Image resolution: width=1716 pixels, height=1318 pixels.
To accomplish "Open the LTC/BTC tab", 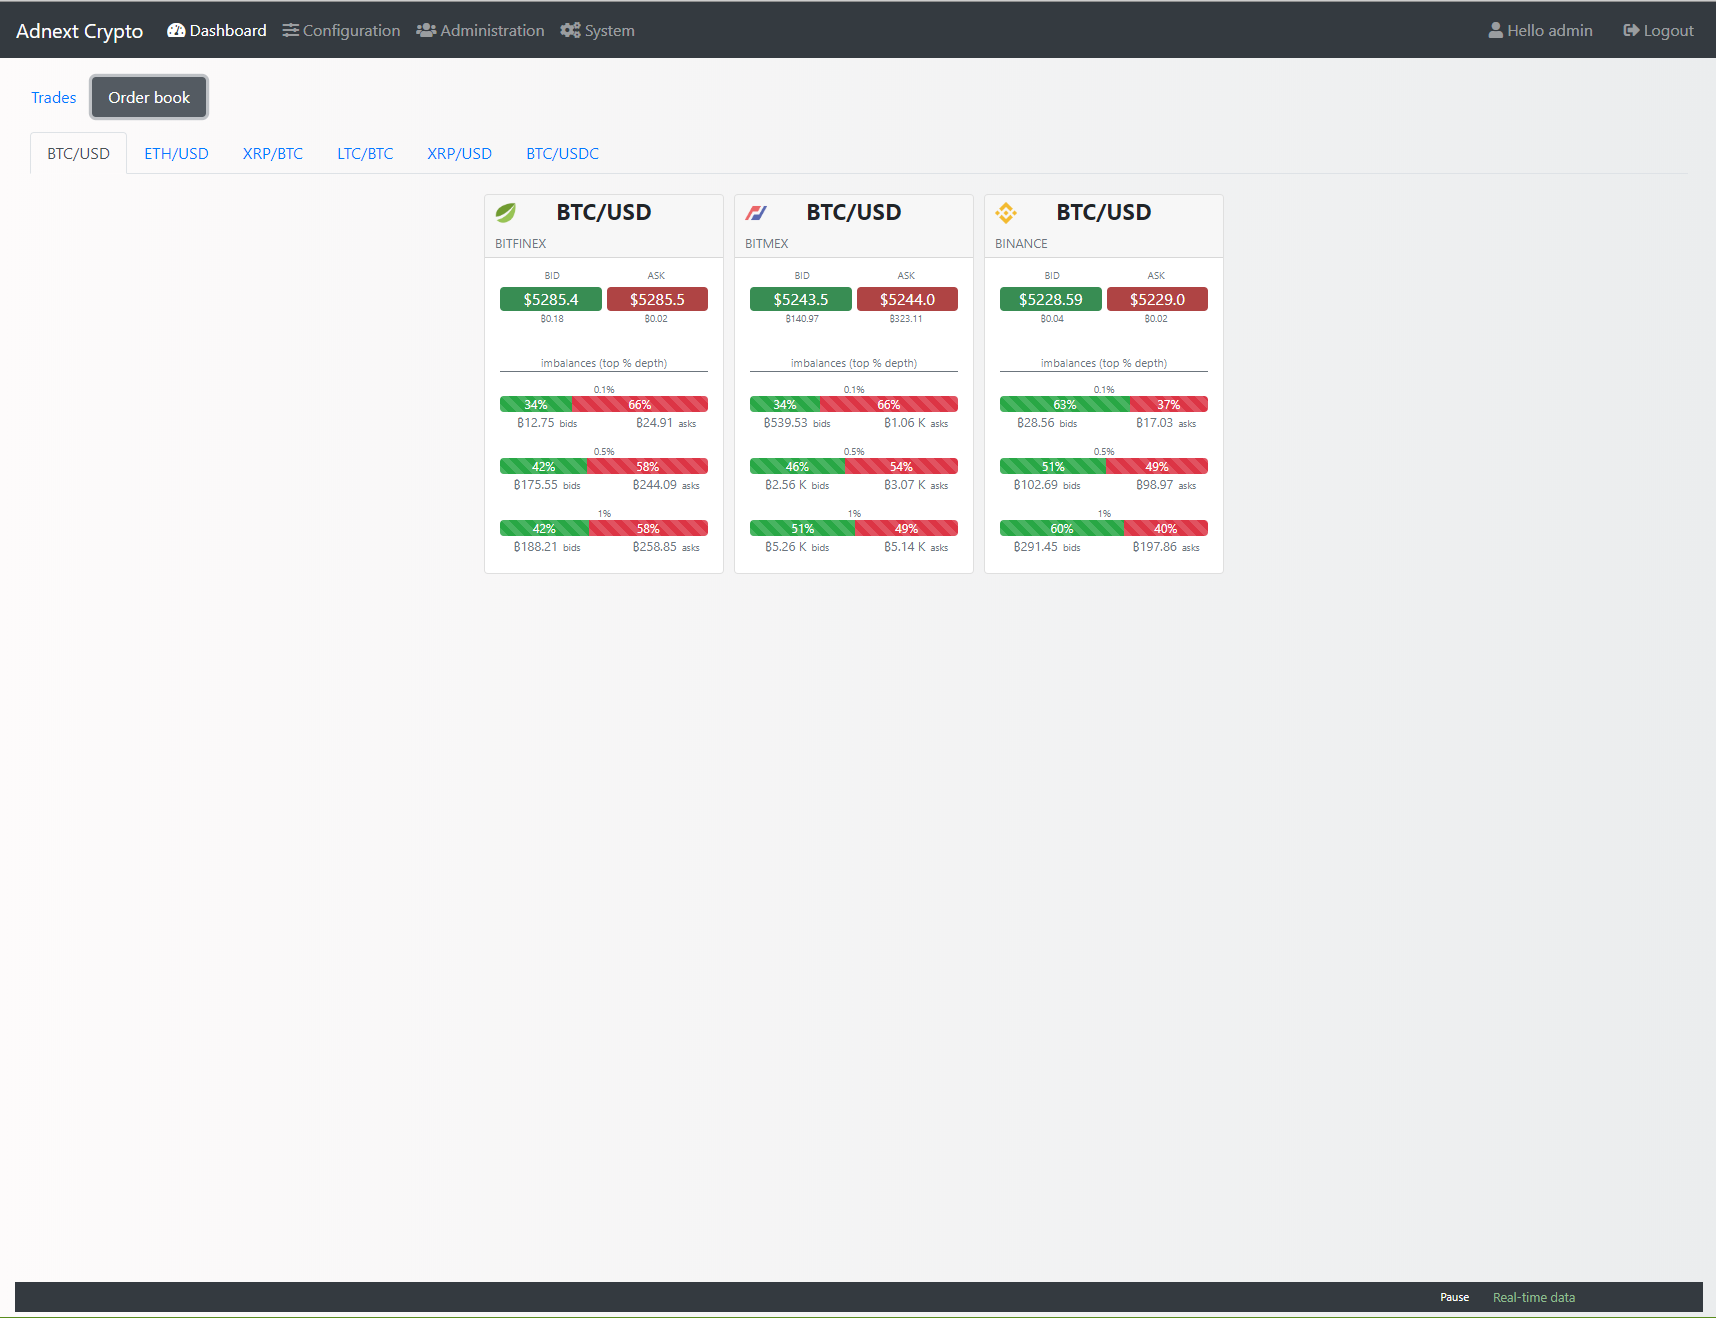I will pos(365,154).
